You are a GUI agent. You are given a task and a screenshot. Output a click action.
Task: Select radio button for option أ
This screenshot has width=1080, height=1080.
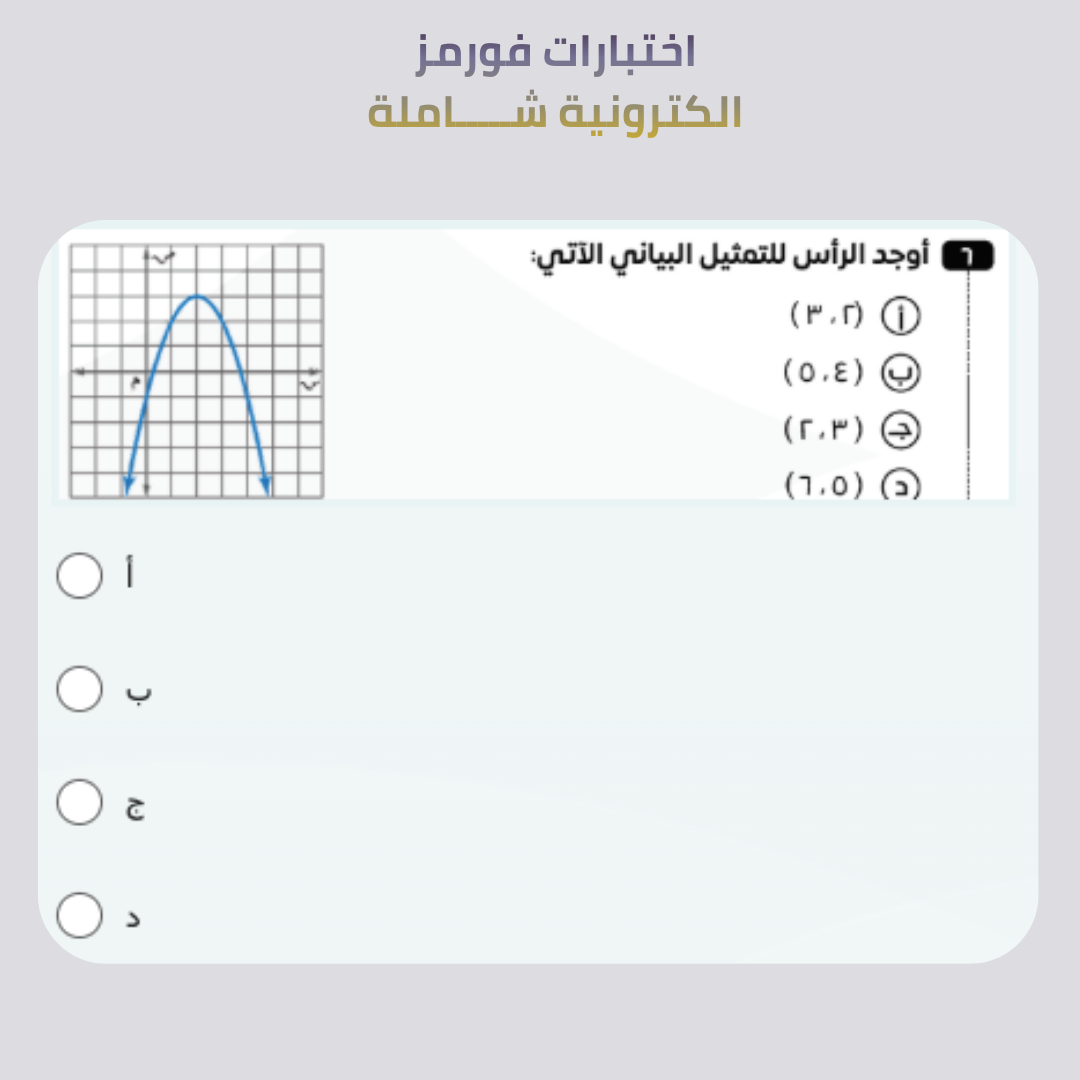point(79,575)
